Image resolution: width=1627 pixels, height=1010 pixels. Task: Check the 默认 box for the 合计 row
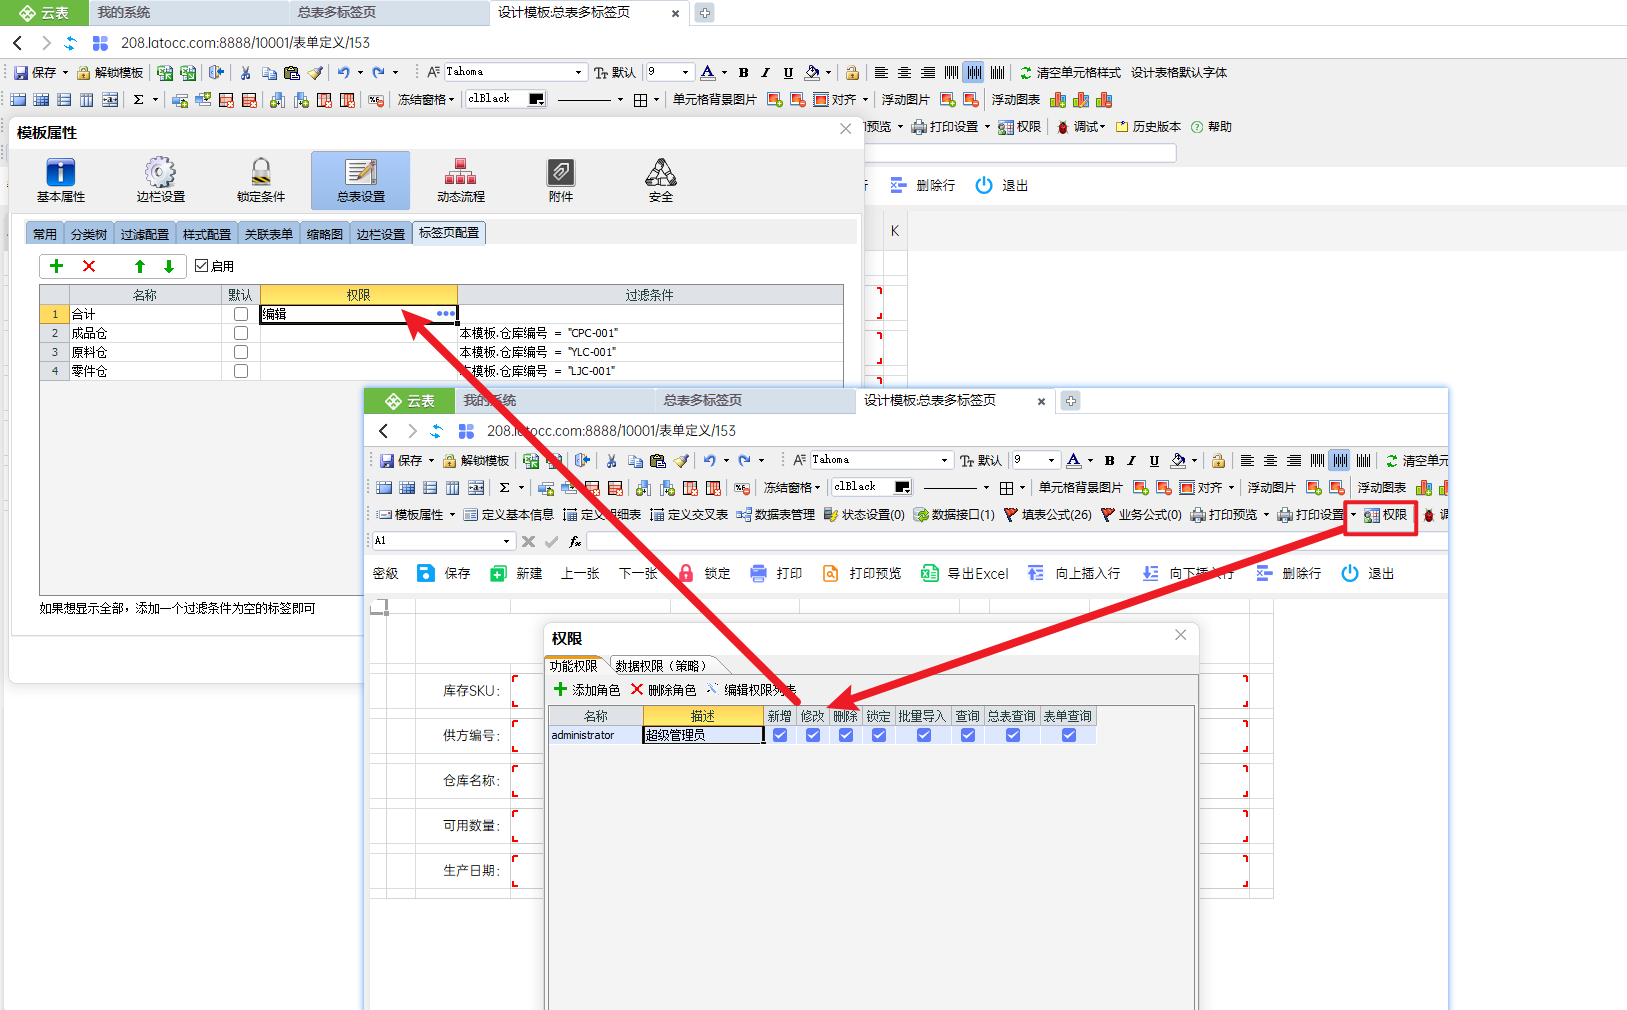coord(241,314)
